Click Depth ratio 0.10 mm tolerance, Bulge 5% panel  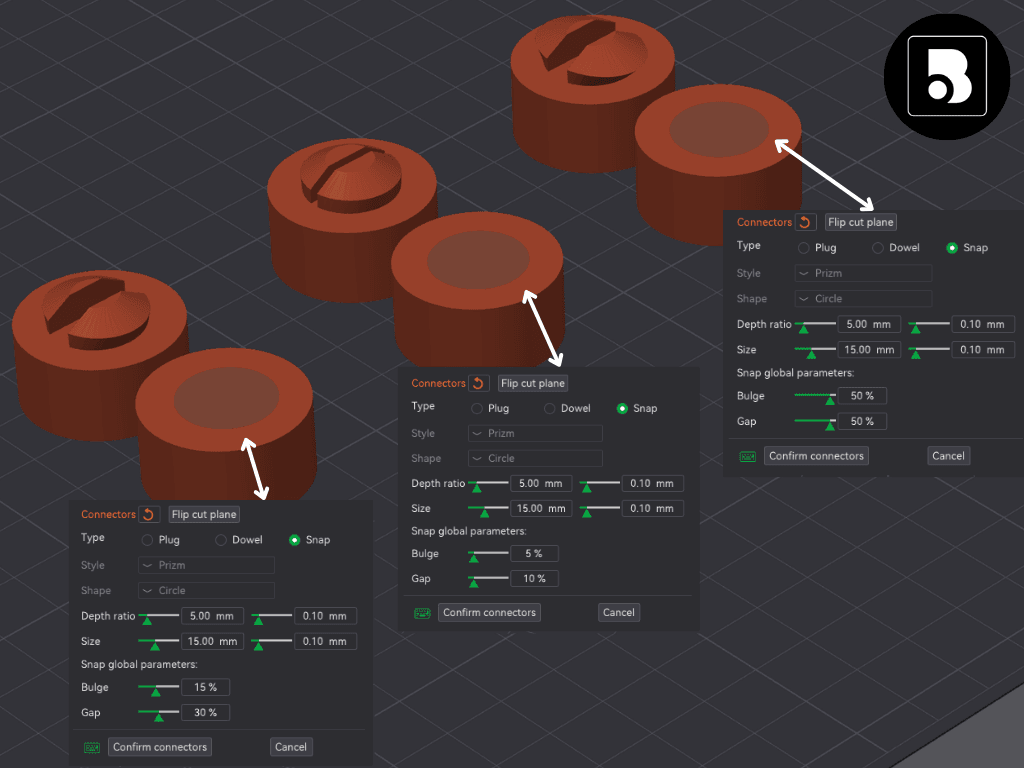click(x=652, y=483)
